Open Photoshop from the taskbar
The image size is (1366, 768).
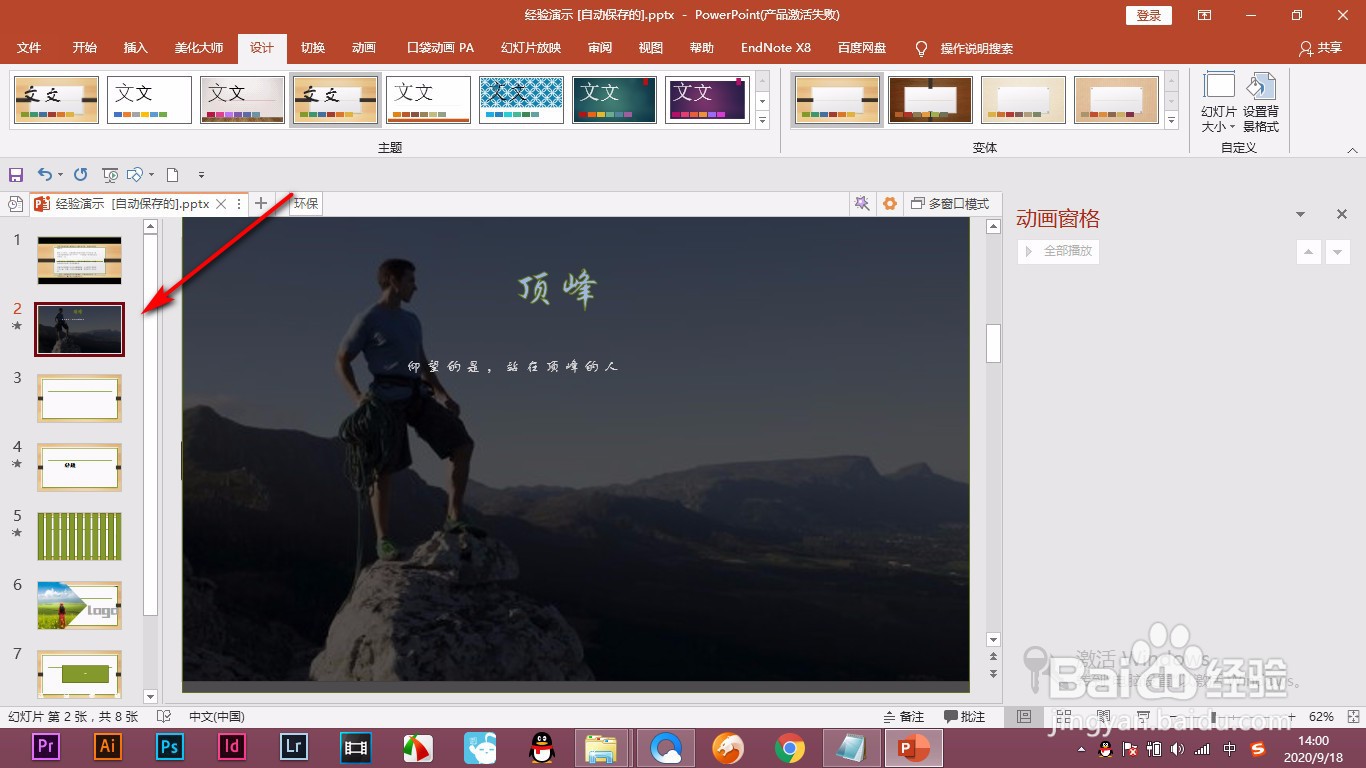click(x=170, y=746)
